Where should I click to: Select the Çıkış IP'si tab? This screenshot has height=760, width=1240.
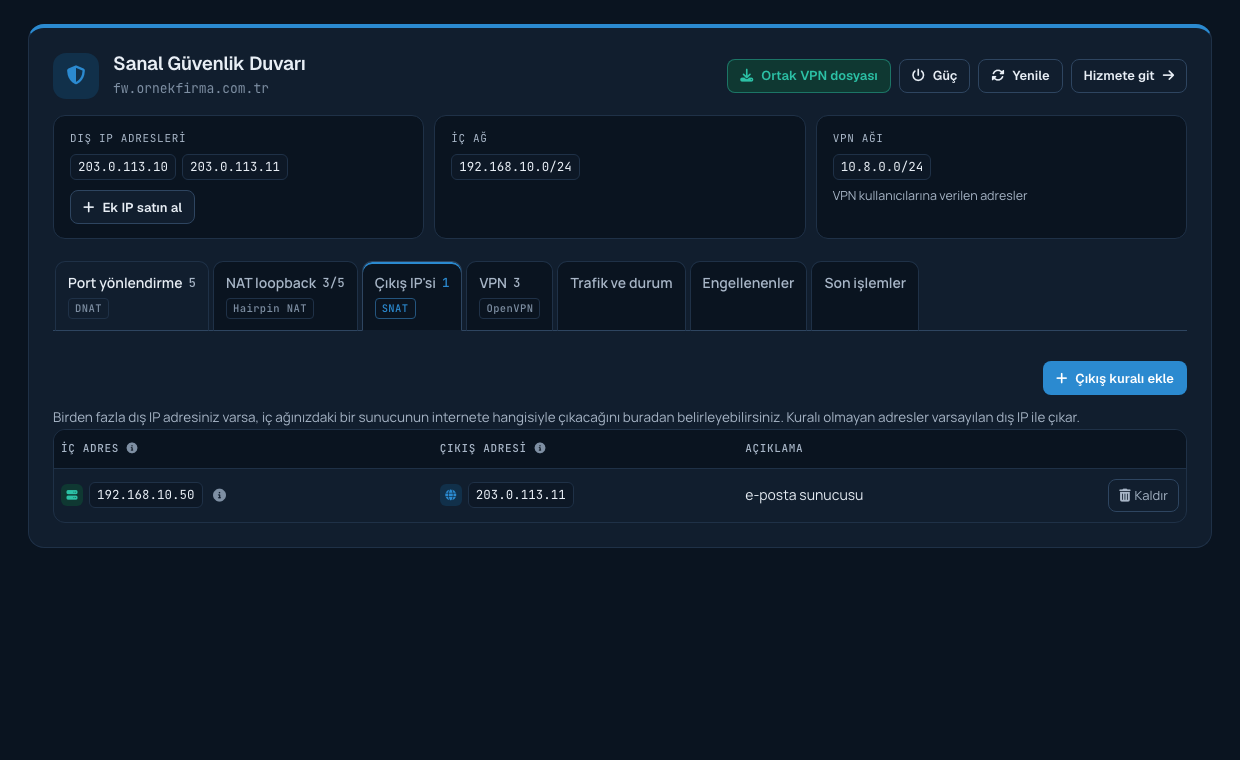coord(412,296)
